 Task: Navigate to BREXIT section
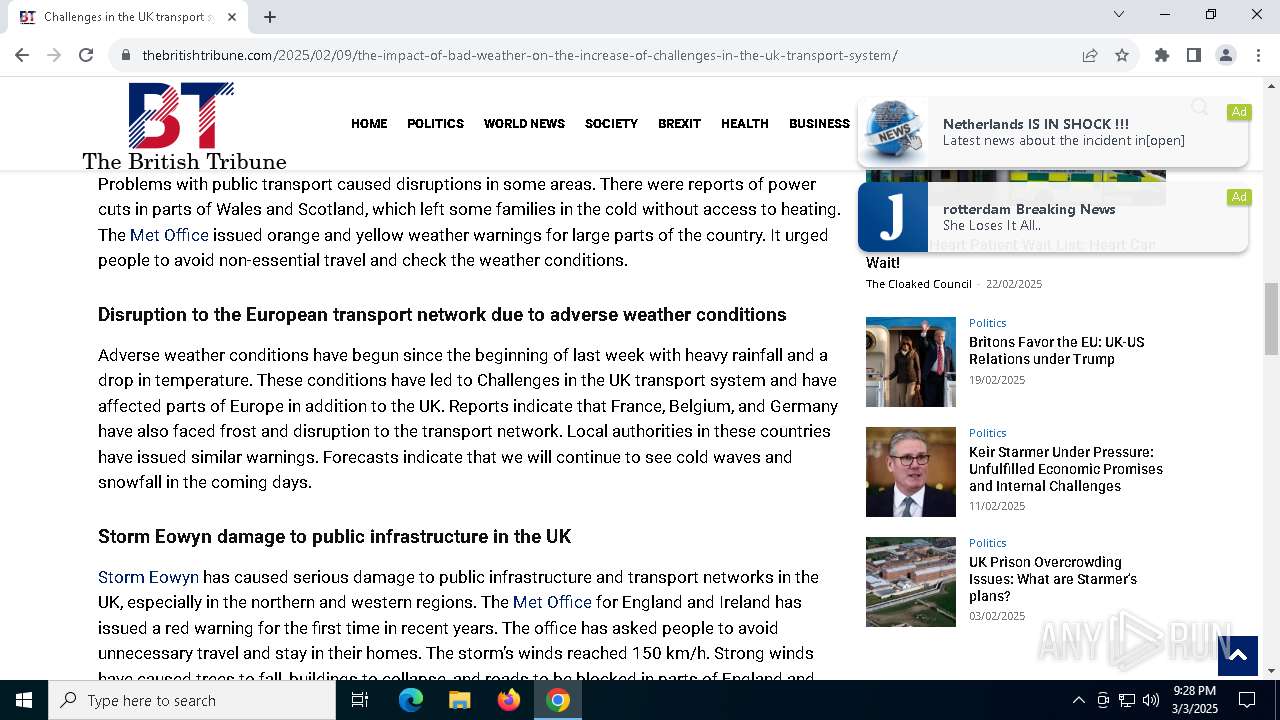679,124
